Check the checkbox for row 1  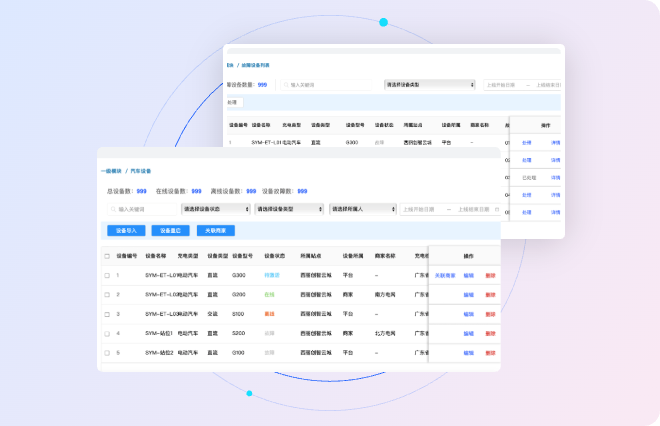click(107, 274)
